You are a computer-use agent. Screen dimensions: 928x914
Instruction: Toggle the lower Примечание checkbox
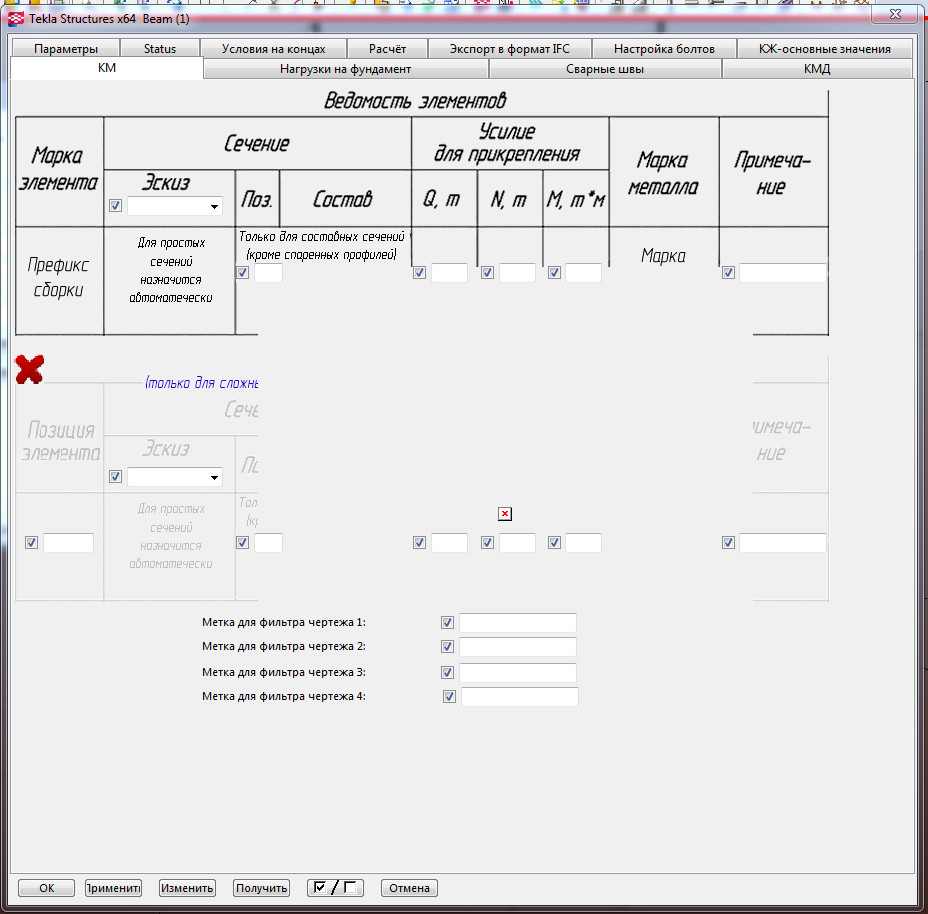pos(729,543)
